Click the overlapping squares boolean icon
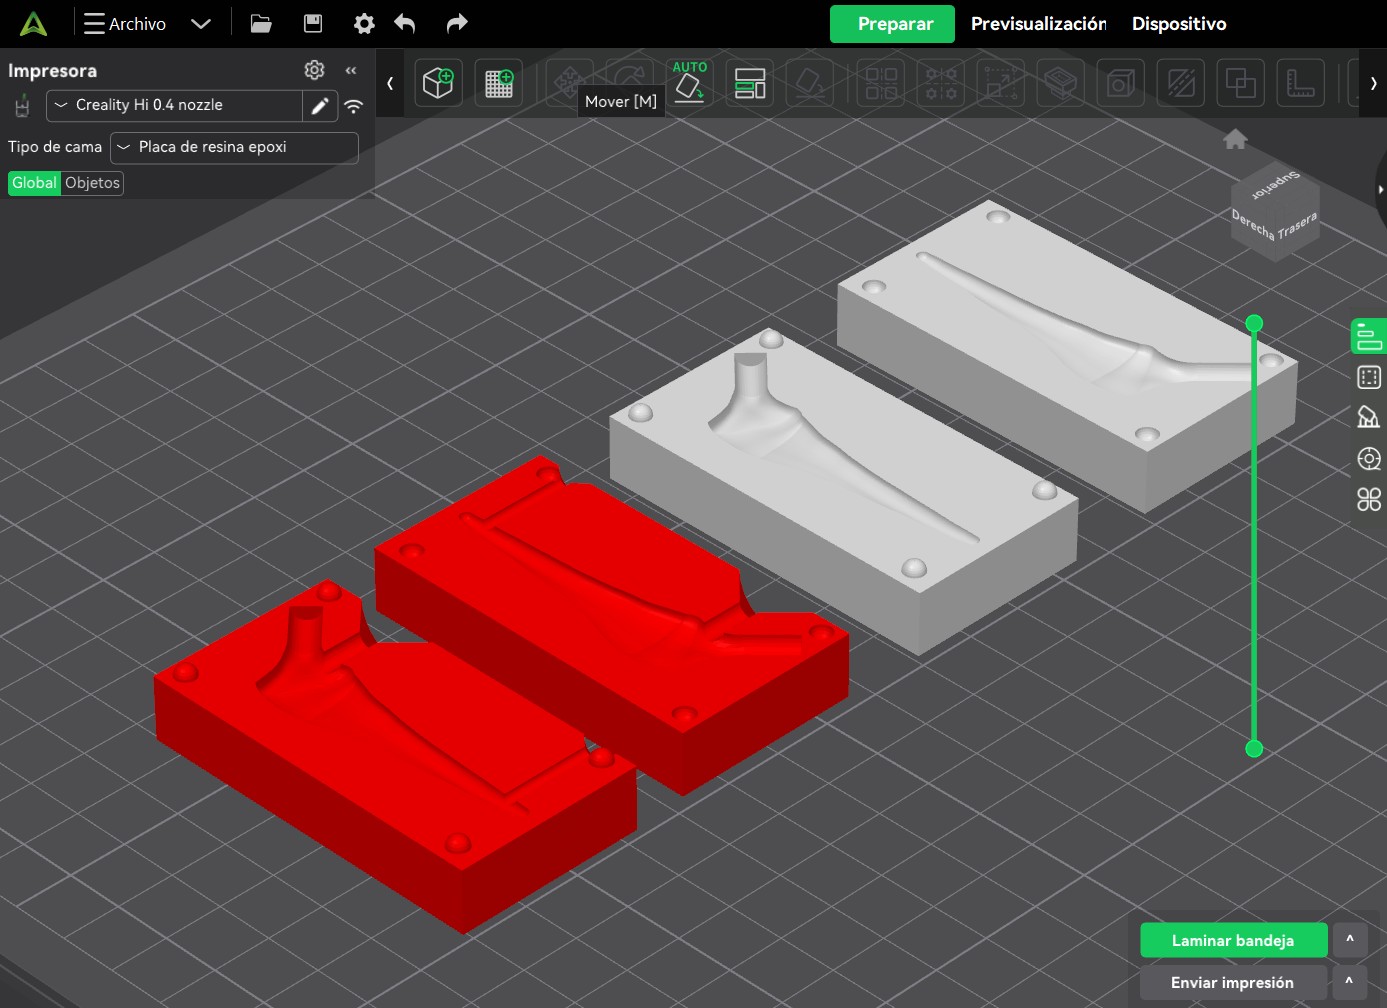 click(x=1241, y=83)
